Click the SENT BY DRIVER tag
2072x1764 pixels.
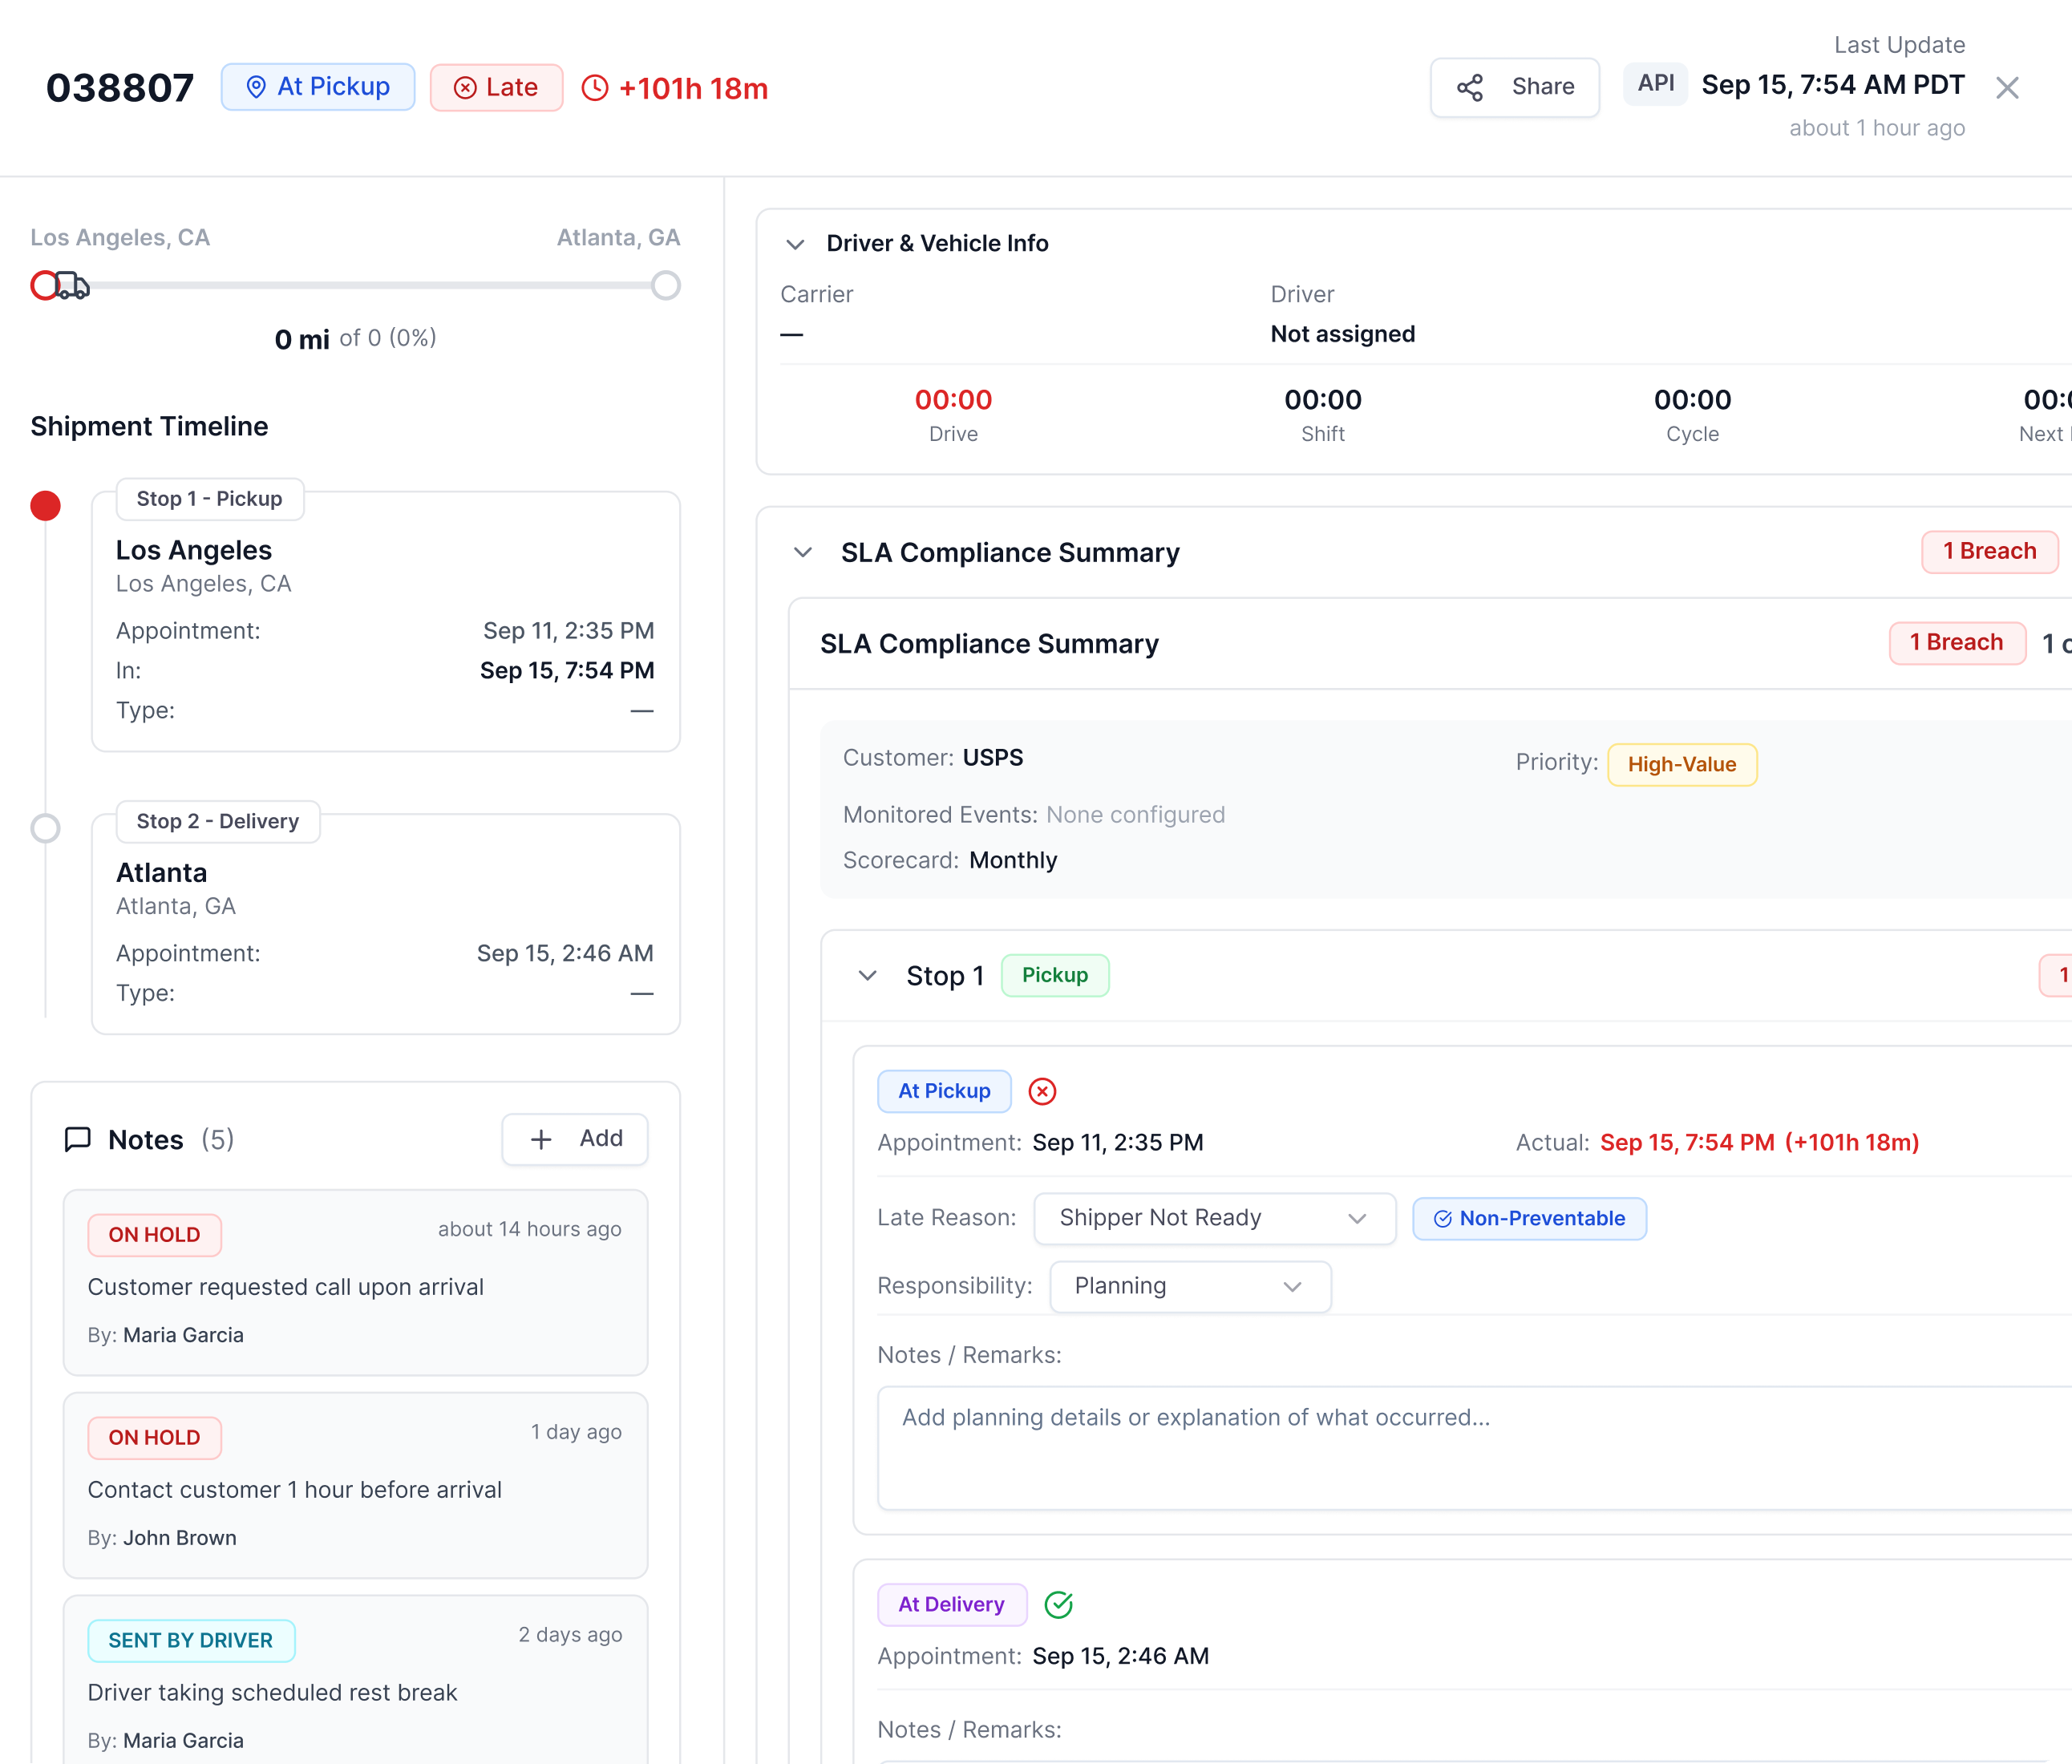click(191, 1640)
